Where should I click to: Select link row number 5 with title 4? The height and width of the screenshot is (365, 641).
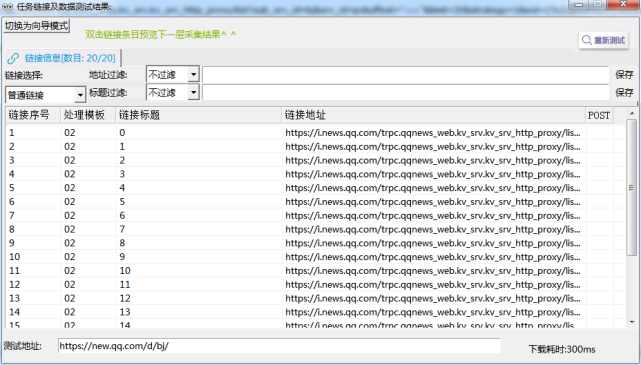[x=309, y=188]
